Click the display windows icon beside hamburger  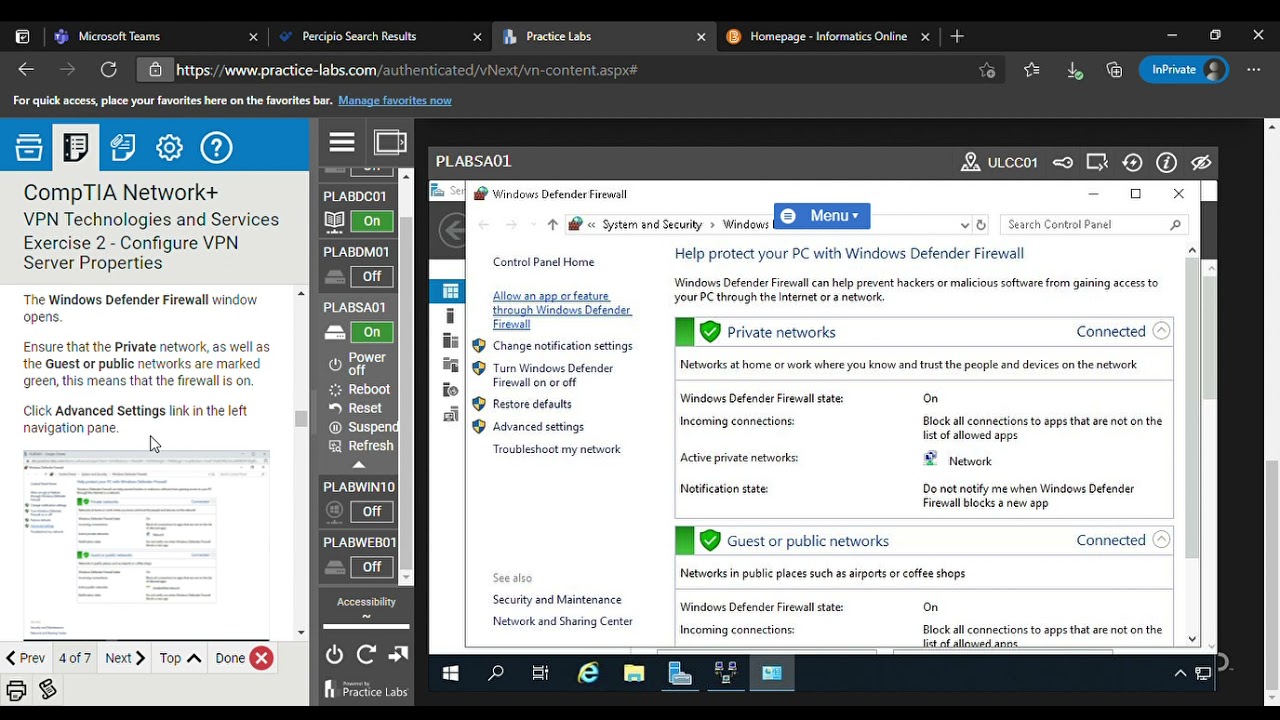coord(390,144)
